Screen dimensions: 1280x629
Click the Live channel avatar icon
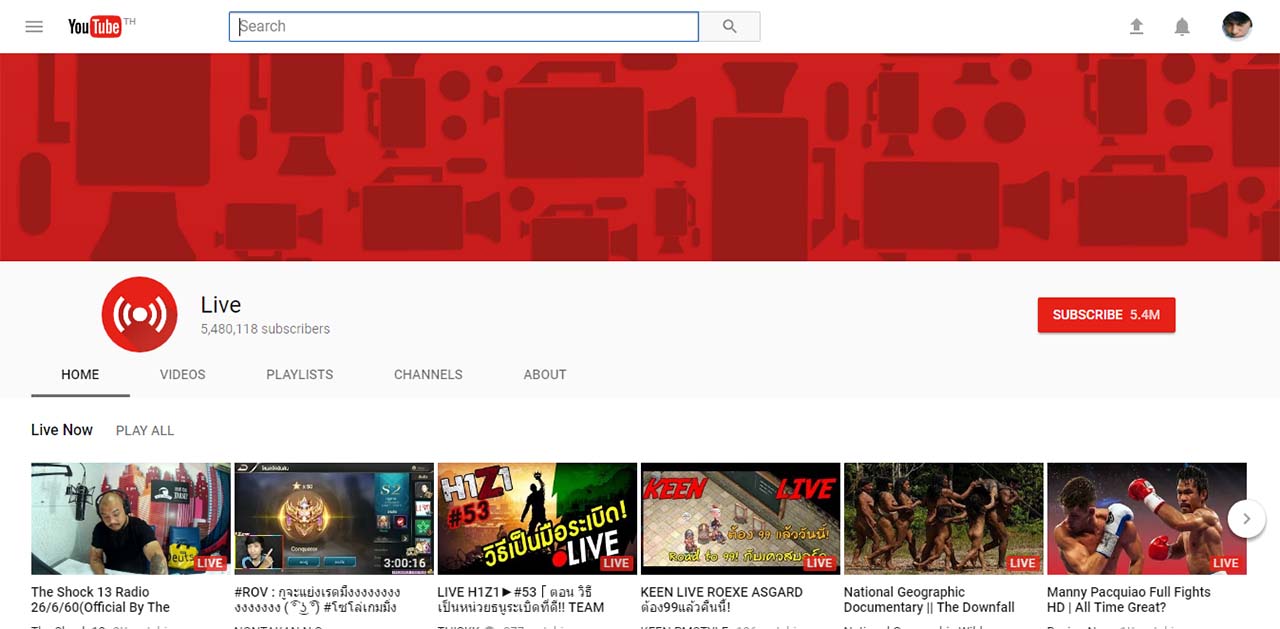click(x=139, y=314)
